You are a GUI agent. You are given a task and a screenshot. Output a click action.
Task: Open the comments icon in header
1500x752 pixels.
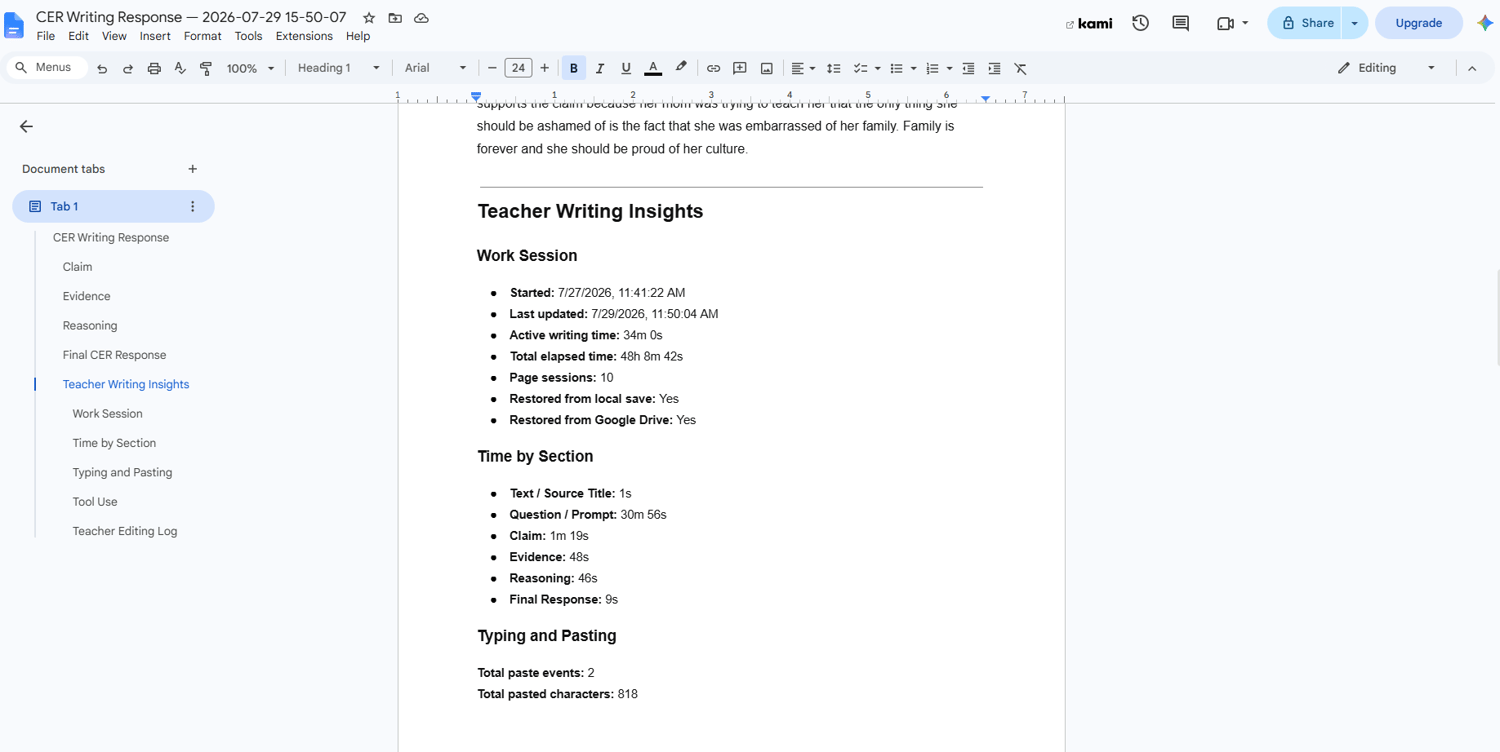click(1180, 23)
